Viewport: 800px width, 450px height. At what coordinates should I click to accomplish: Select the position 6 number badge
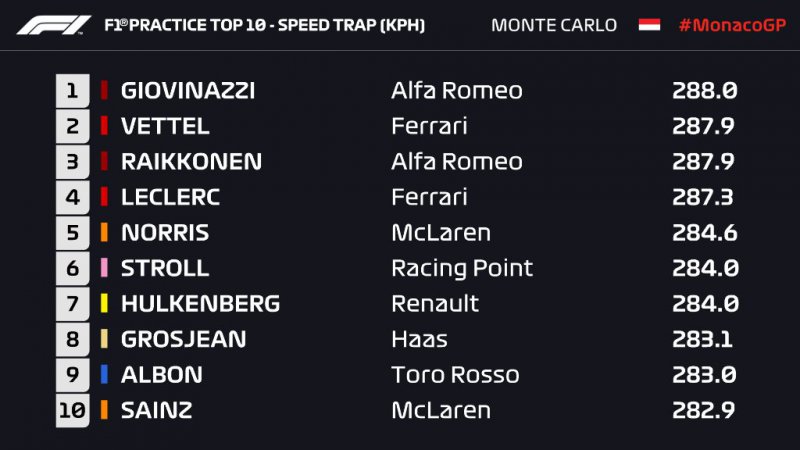pos(72,268)
